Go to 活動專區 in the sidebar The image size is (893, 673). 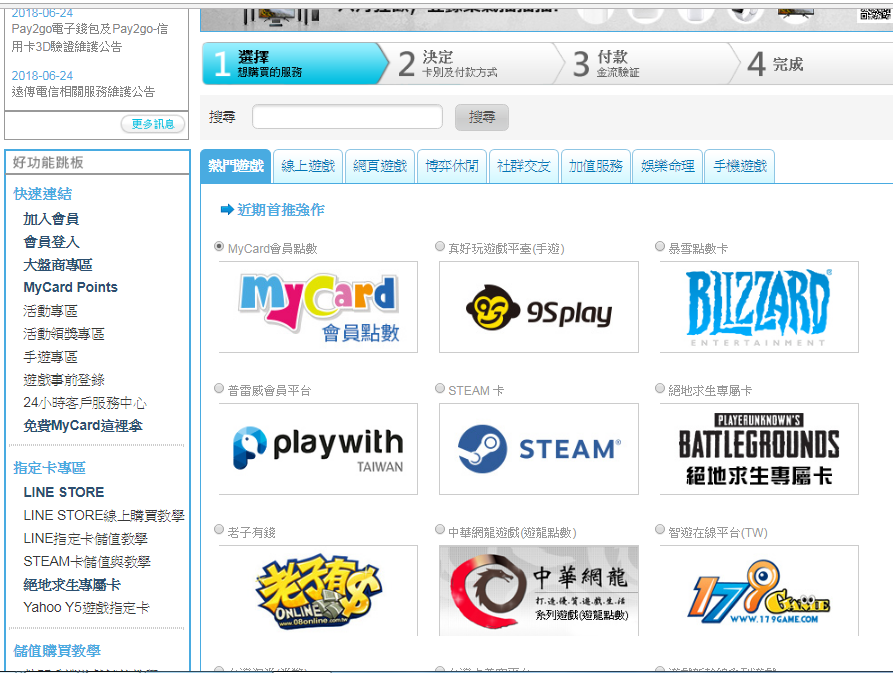51,311
